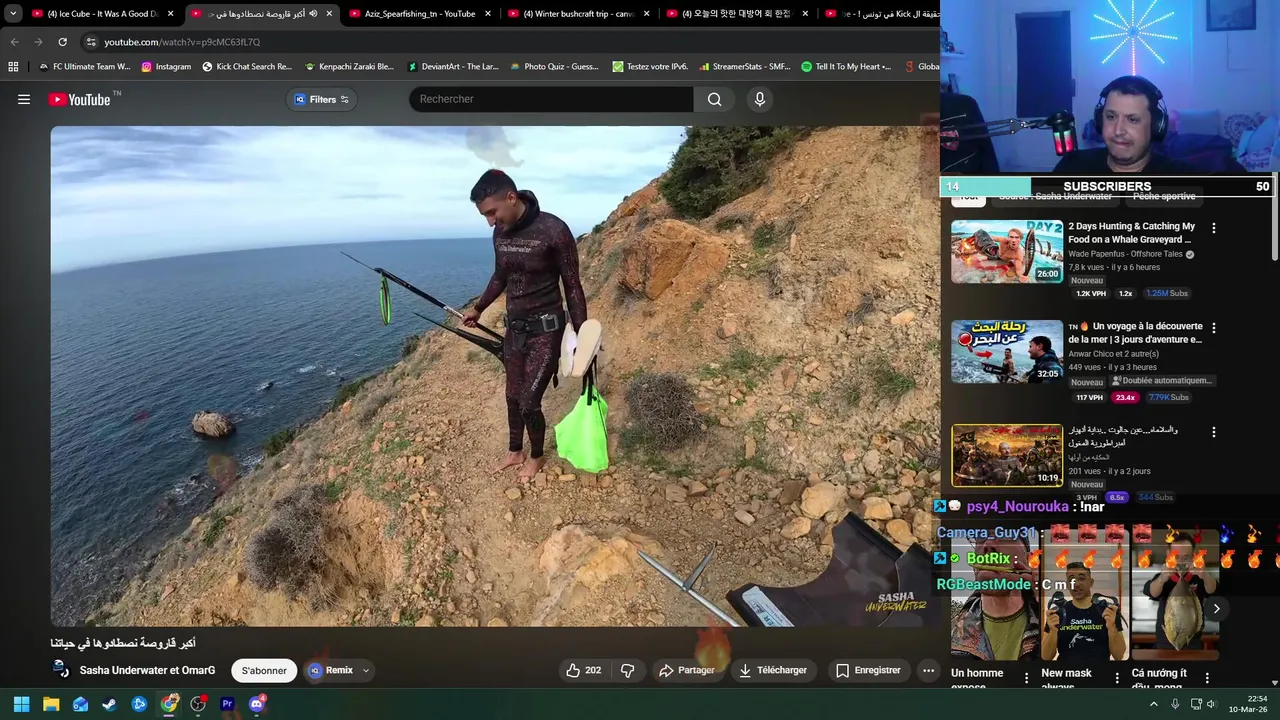Viewport: 1280px width, 720px height.
Task: Open DeviantArt bookmark
Action: pyautogui.click(x=453, y=67)
